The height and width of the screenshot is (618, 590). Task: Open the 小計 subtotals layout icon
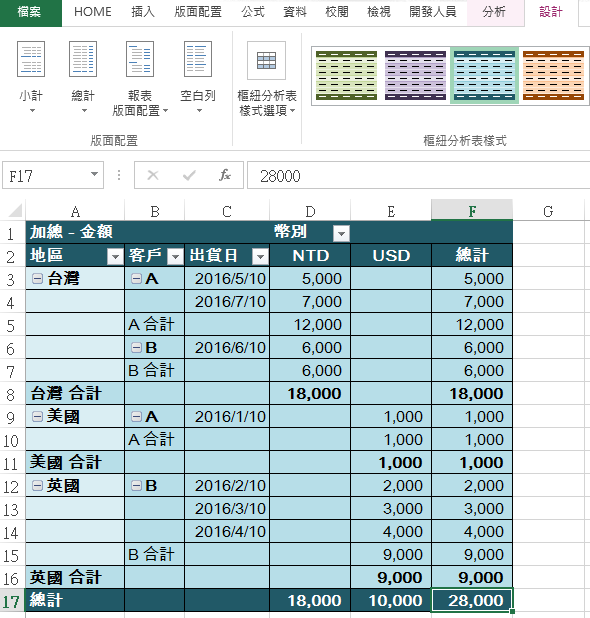point(31,59)
